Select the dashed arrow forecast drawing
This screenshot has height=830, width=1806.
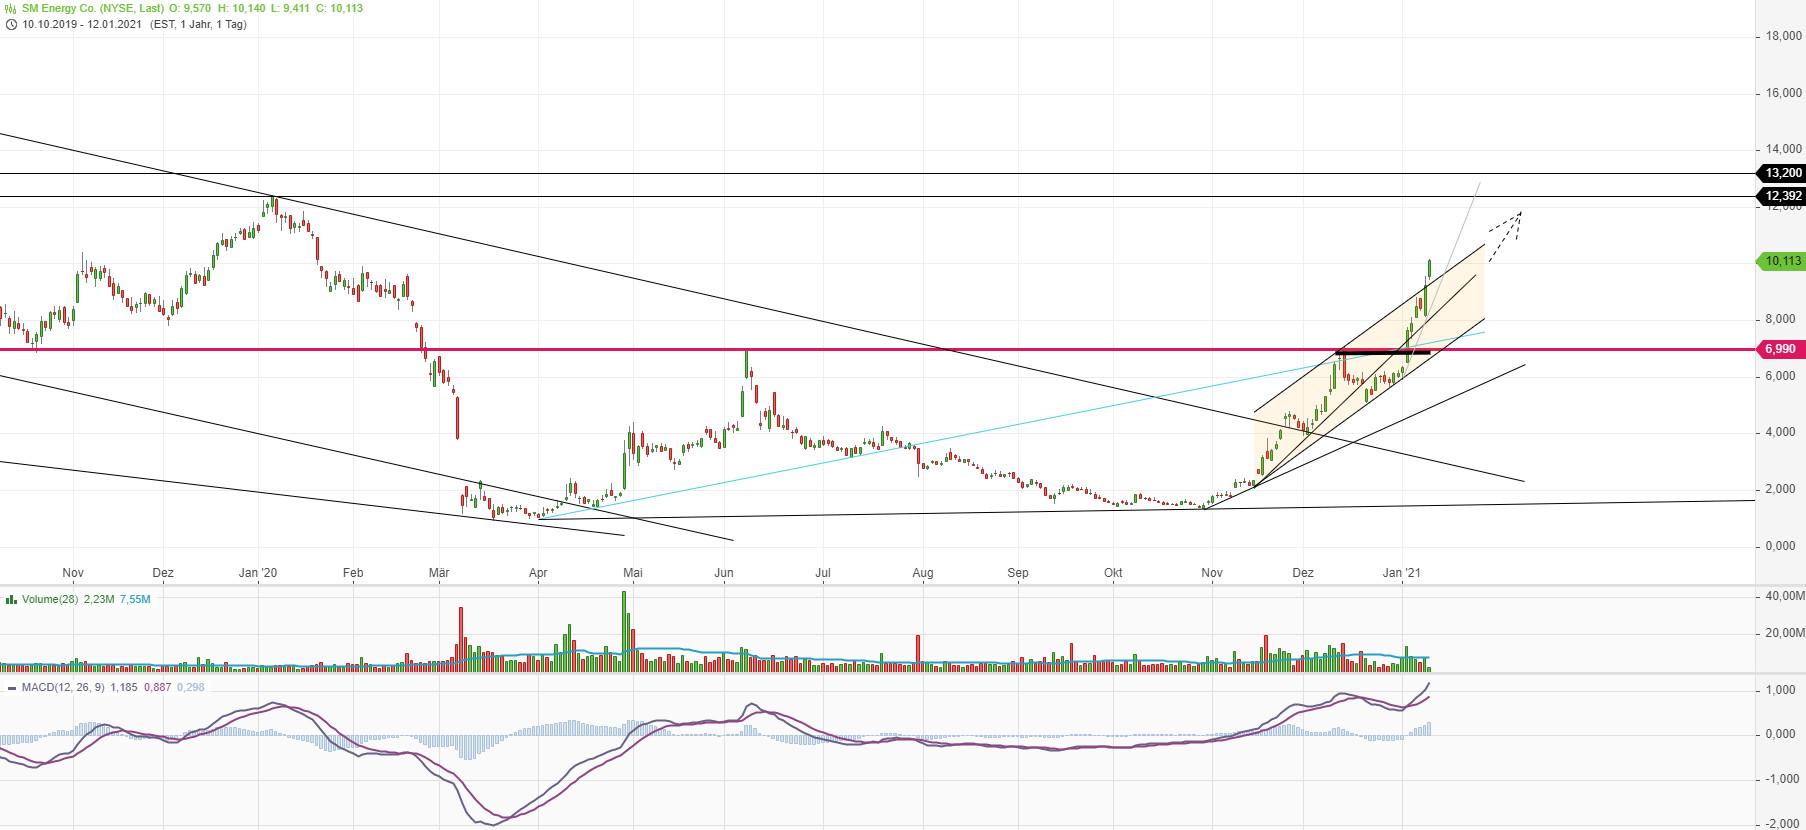(1505, 231)
